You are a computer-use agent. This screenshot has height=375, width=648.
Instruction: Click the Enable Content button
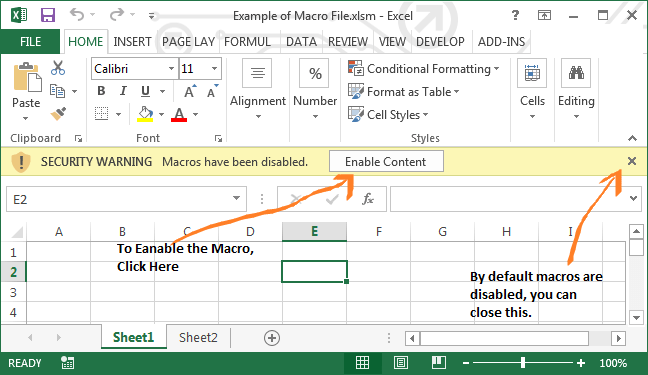[x=386, y=162]
